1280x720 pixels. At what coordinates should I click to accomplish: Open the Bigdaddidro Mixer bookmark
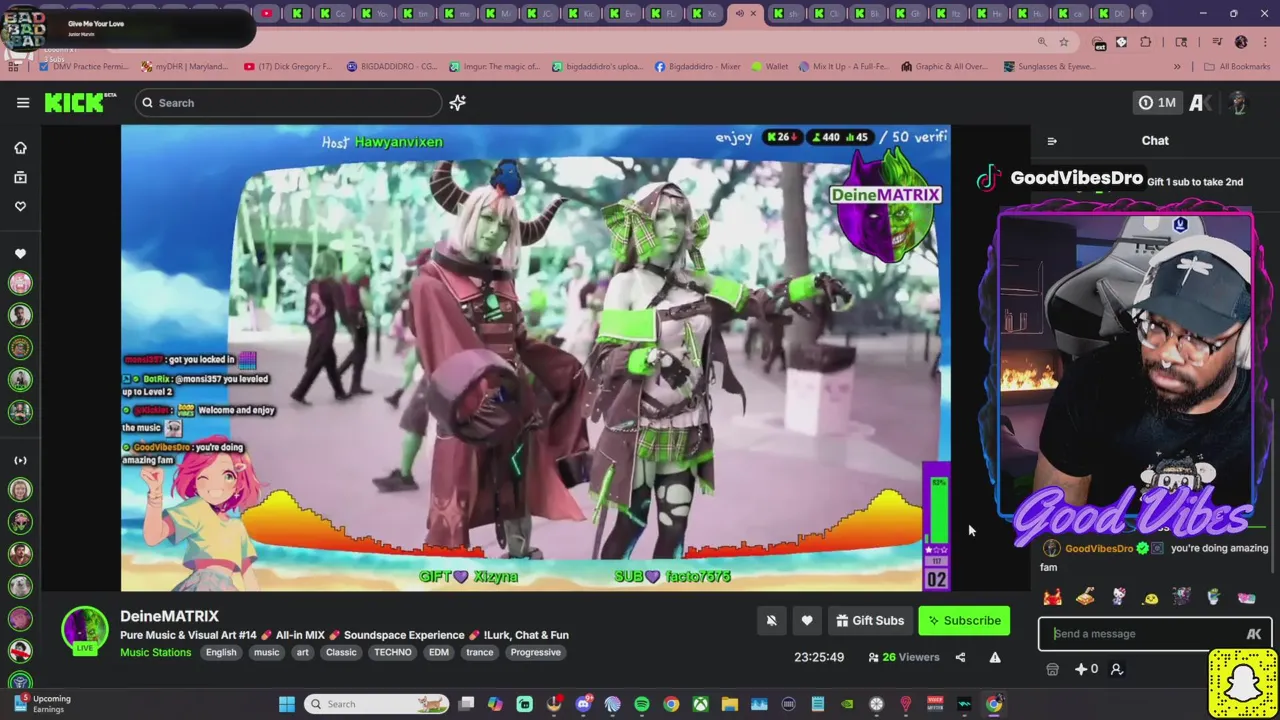[x=697, y=66]
